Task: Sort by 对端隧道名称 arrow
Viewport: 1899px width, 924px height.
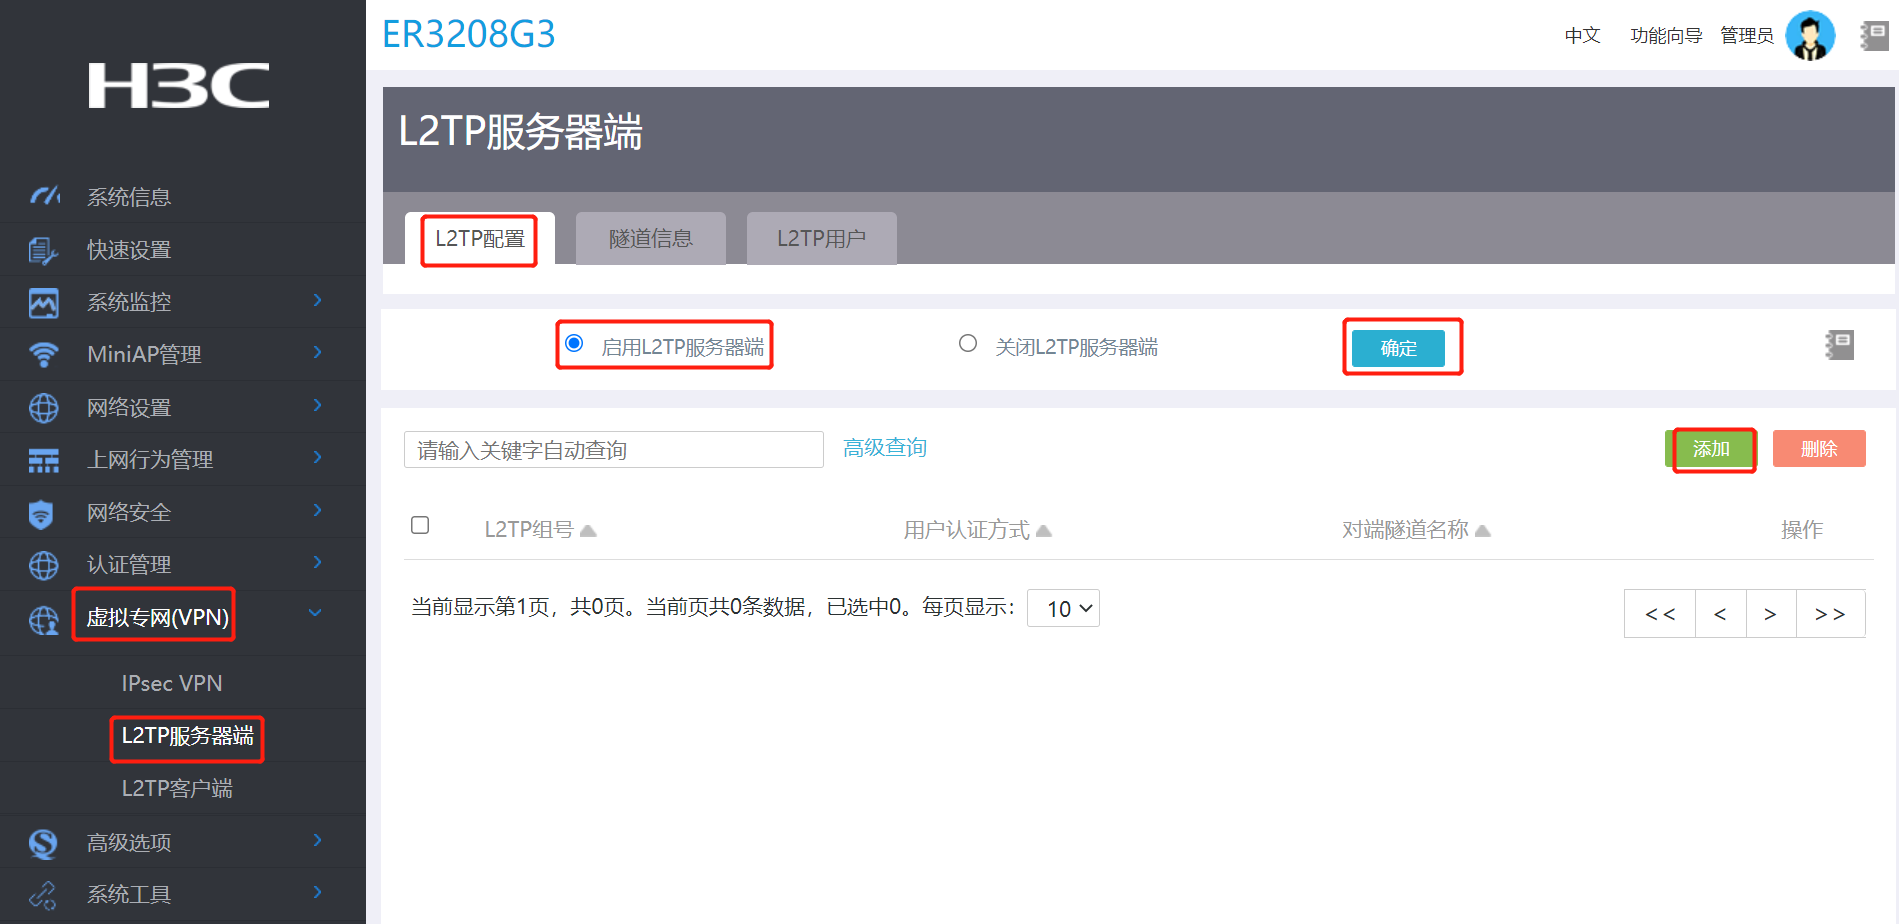Action: 1483,530
